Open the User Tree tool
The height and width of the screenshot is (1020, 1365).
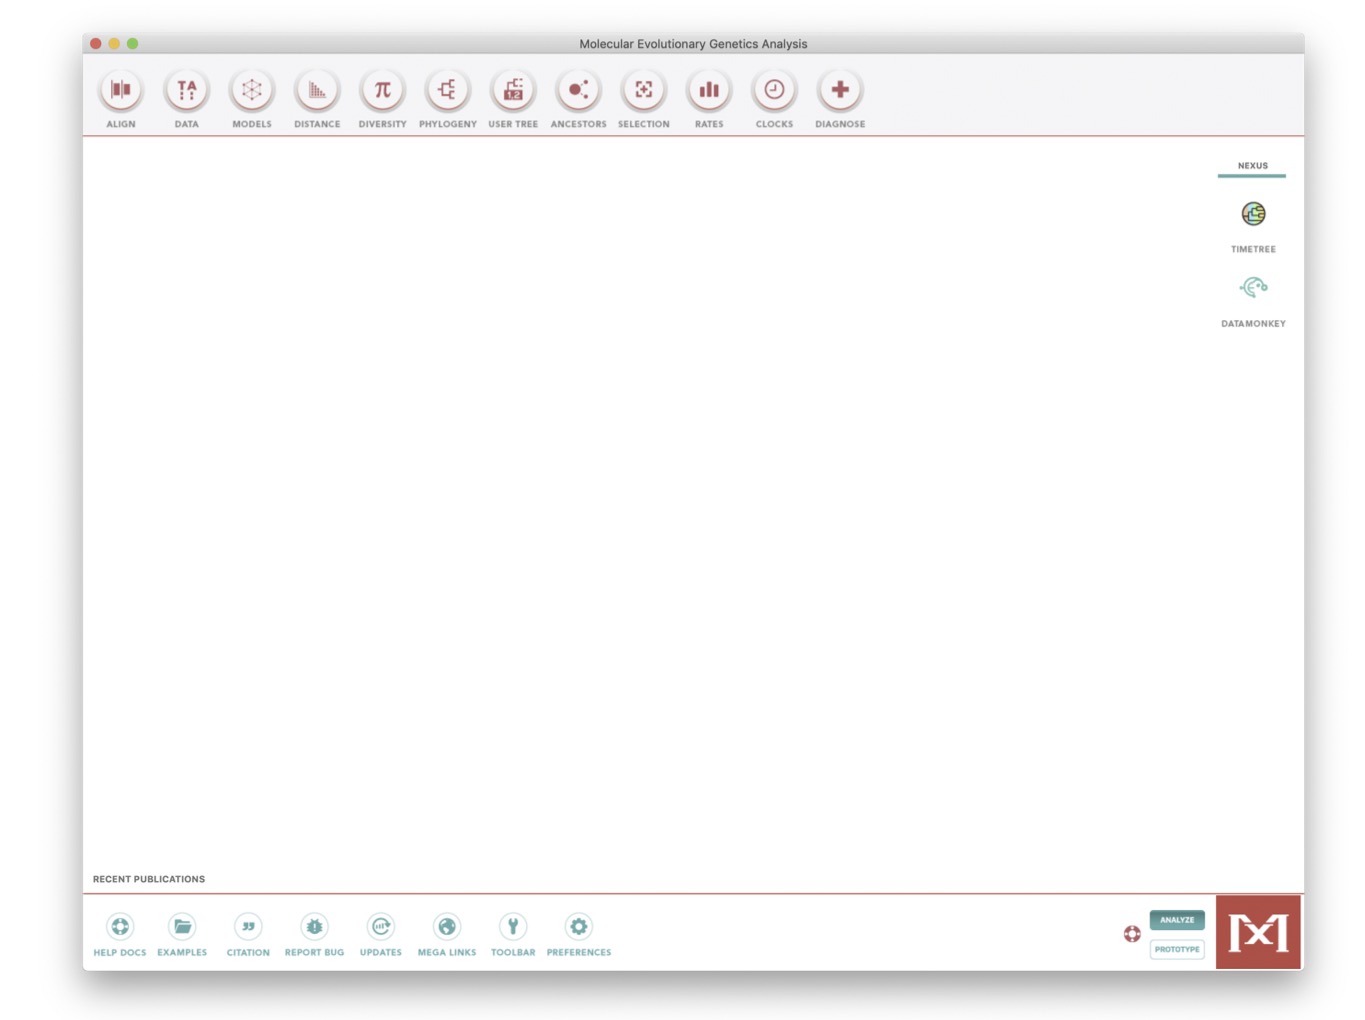513,91
